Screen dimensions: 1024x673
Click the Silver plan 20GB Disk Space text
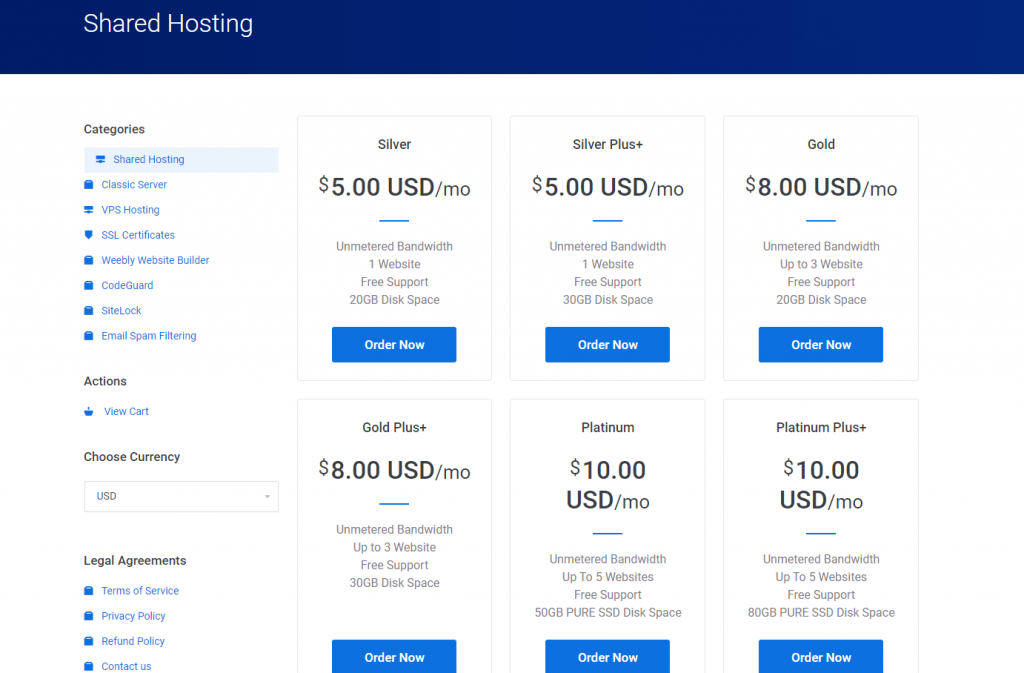[x=394, y=300]
